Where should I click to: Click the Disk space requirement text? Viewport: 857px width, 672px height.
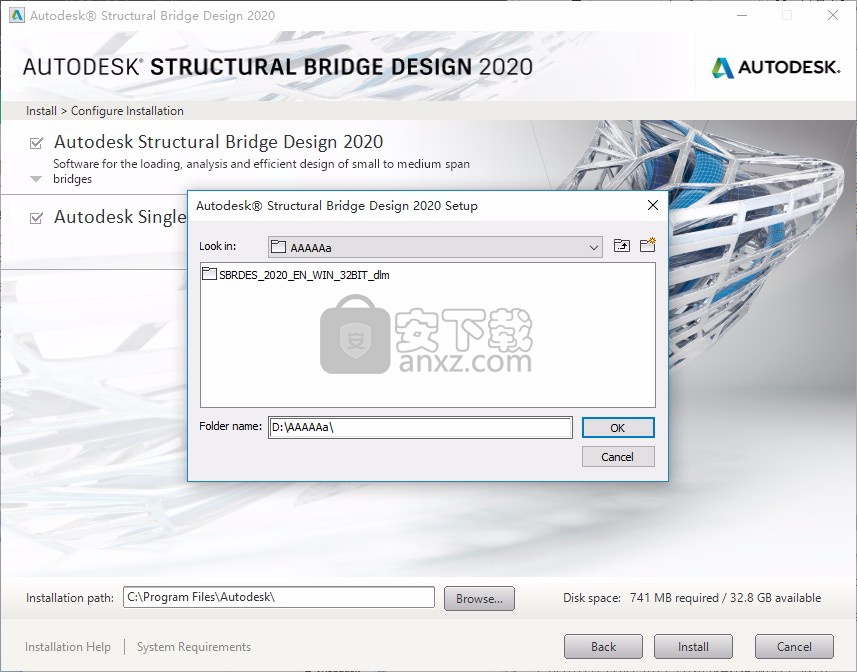[x=691, y=598]
